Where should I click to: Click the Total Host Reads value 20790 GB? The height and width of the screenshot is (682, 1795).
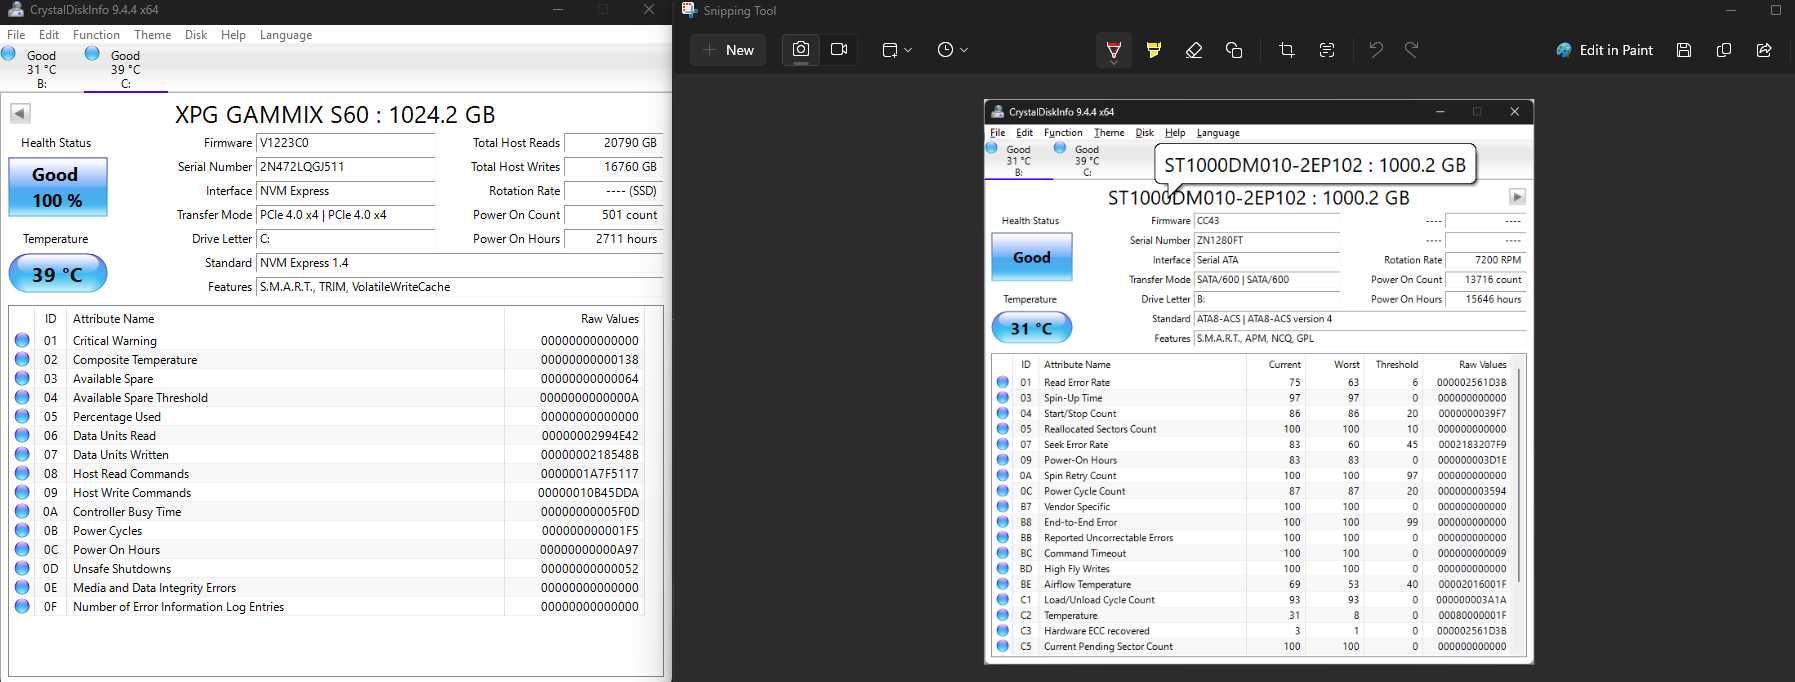tap(613, 143)
